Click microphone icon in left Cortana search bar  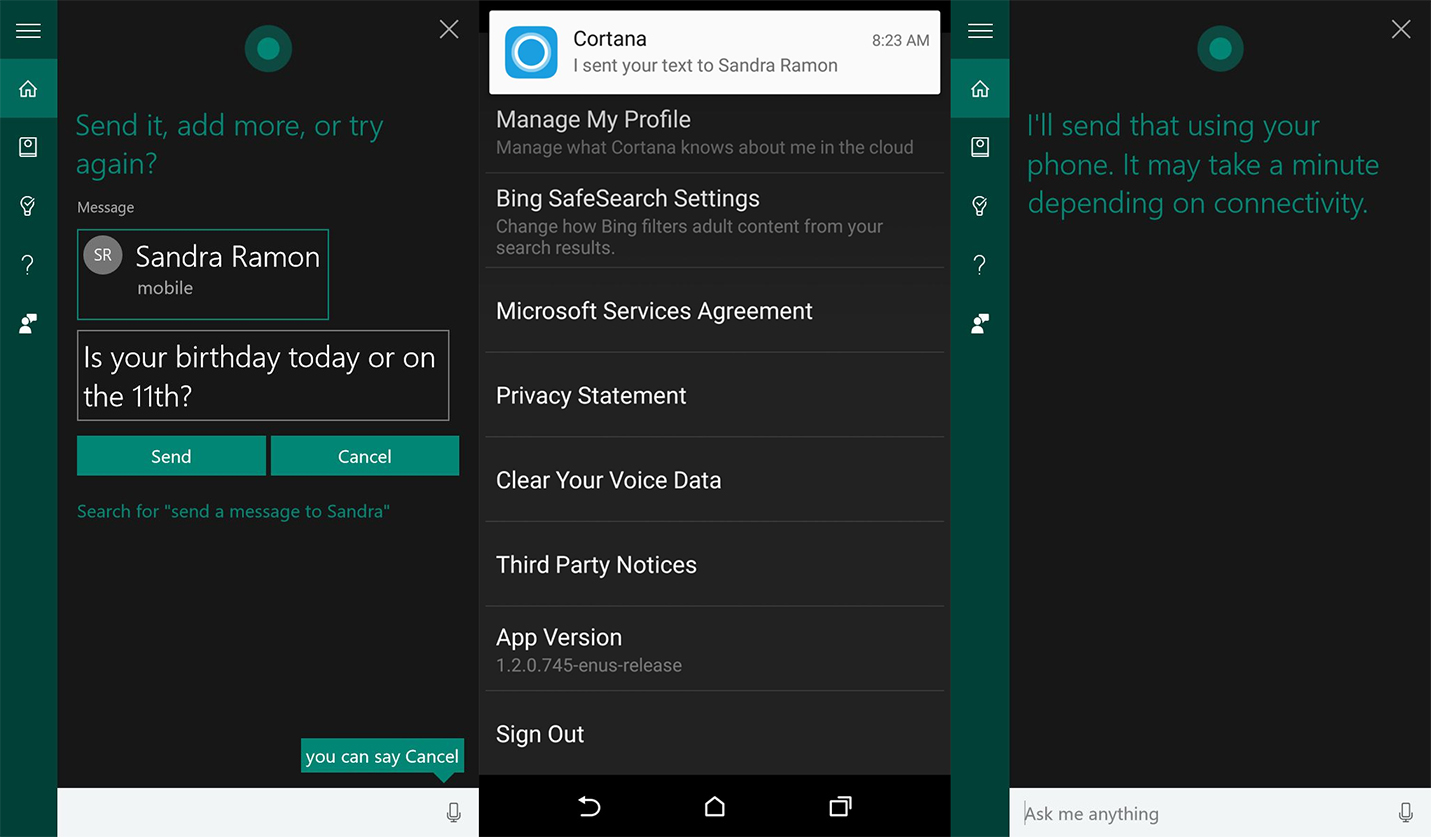coord(454,813)
